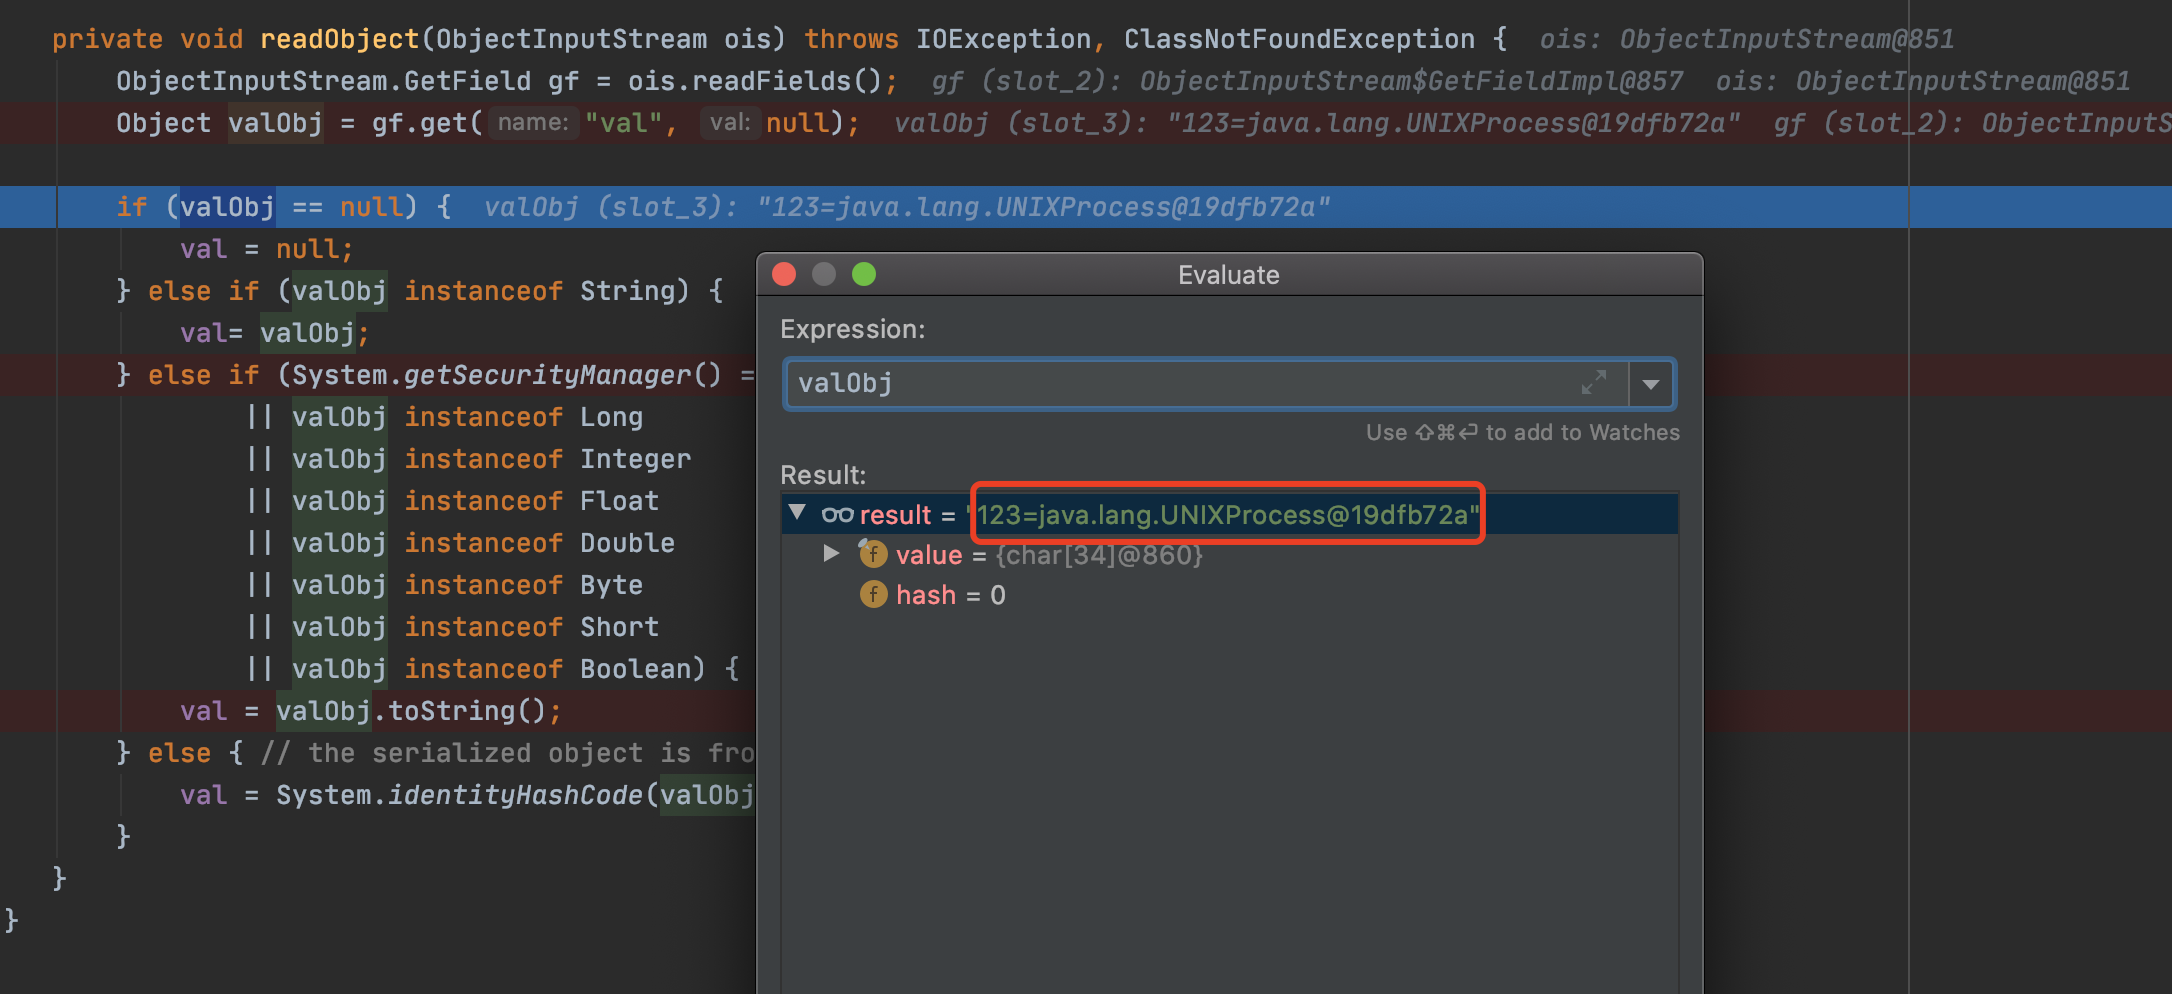Click the gray minimize button of Evaluate
Viewport: 2172px width, 994px height.
824,275
